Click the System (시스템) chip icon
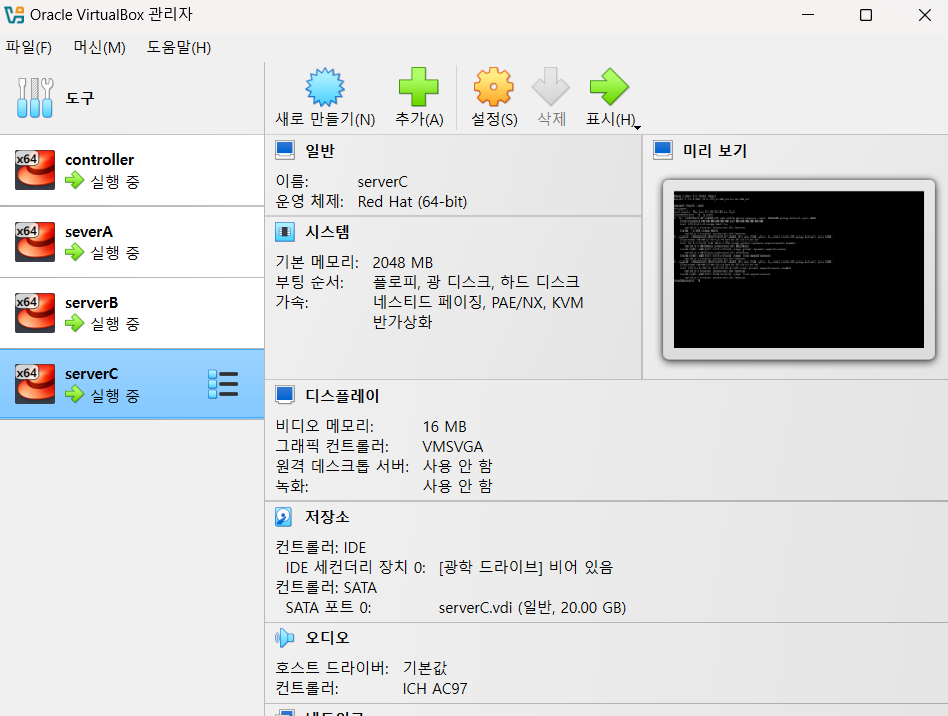Image resolution: width=948 pixels, height=716 pixels. 285,232
